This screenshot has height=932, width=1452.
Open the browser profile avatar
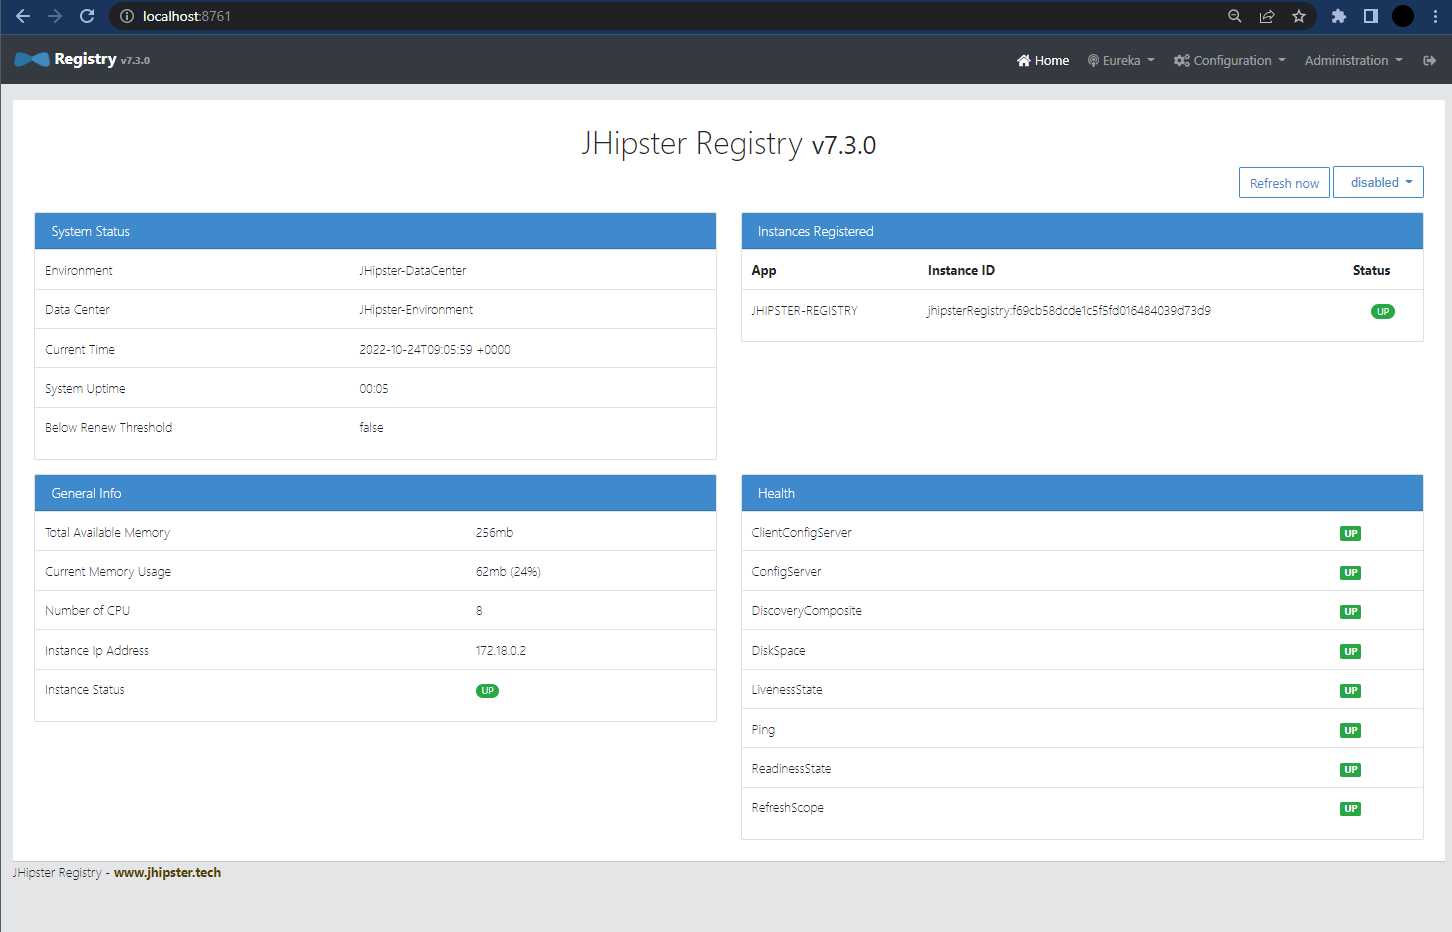coord(1403,16)
